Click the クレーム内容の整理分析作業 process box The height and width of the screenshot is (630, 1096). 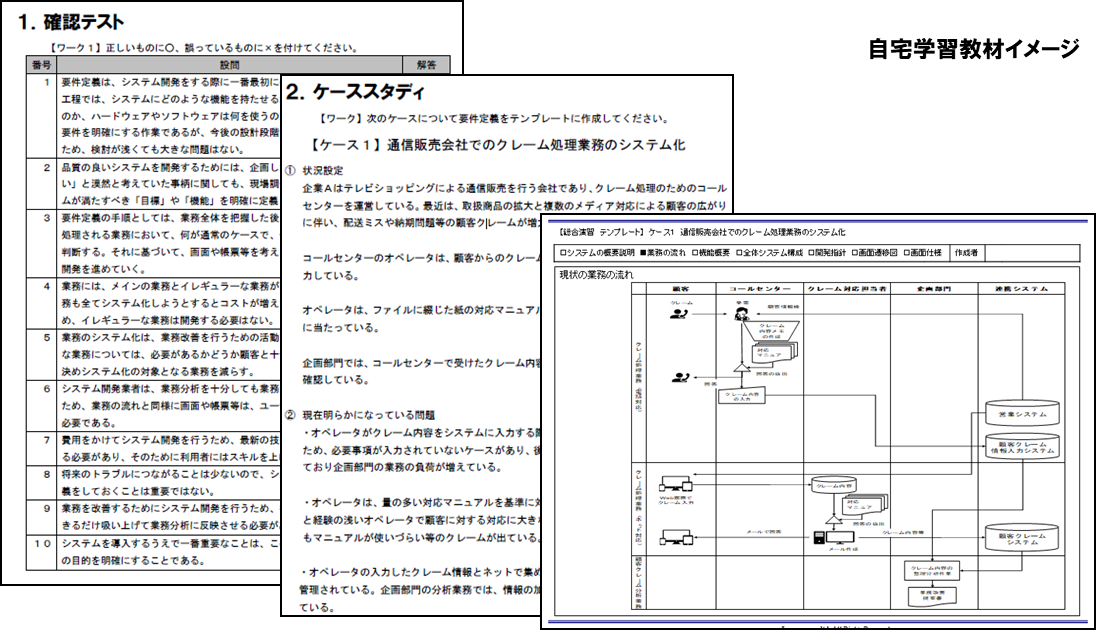pos(931,571)
